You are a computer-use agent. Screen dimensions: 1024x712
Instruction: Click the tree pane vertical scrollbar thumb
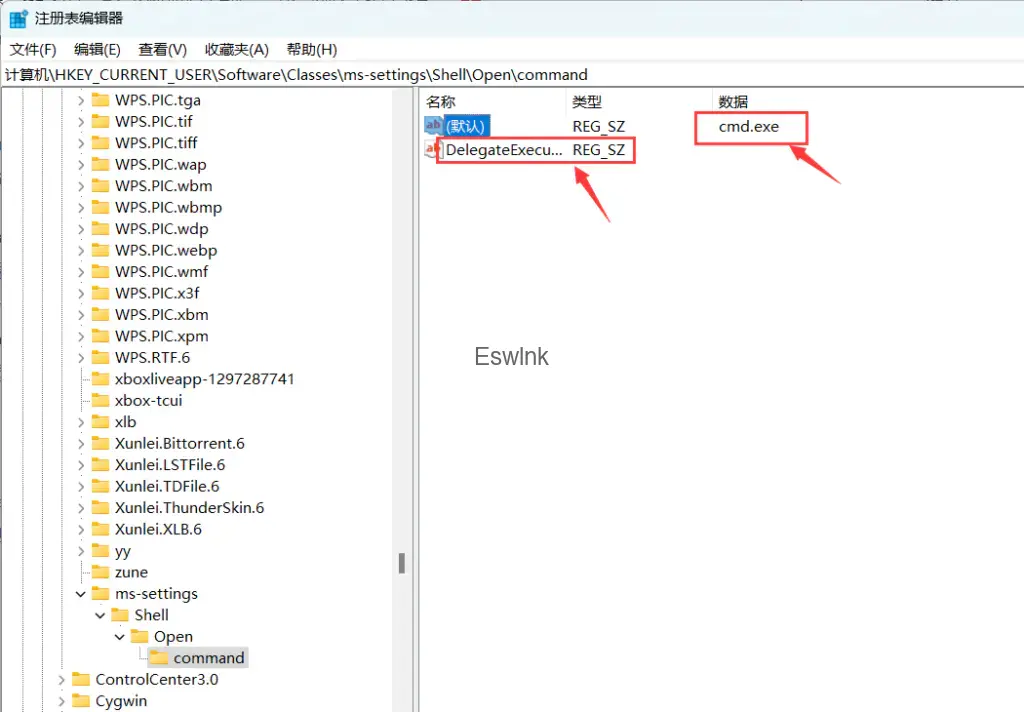(402, 563)
